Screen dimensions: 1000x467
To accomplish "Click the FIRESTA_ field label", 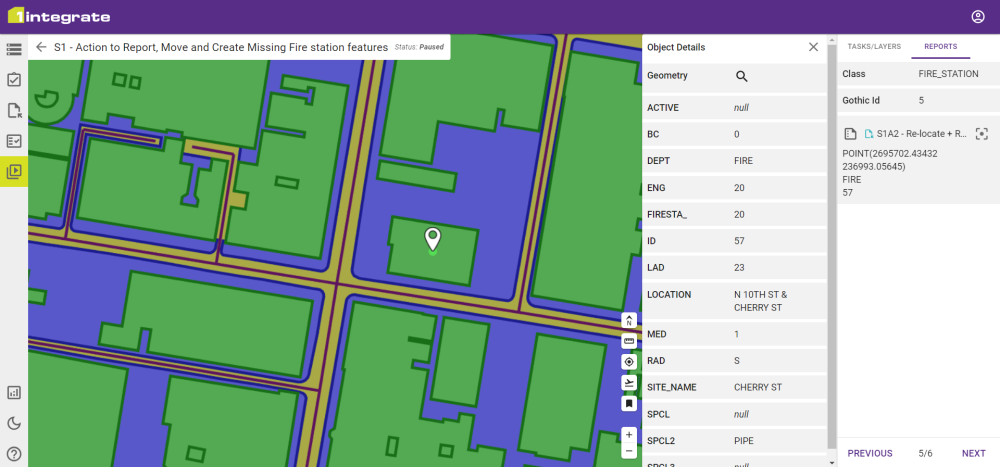I will click(667, 214).
